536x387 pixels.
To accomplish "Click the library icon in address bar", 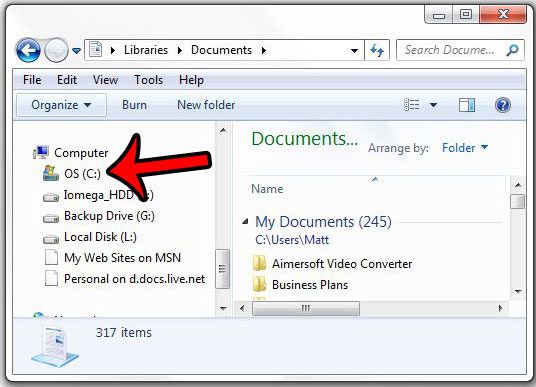I will coord(96,50).
